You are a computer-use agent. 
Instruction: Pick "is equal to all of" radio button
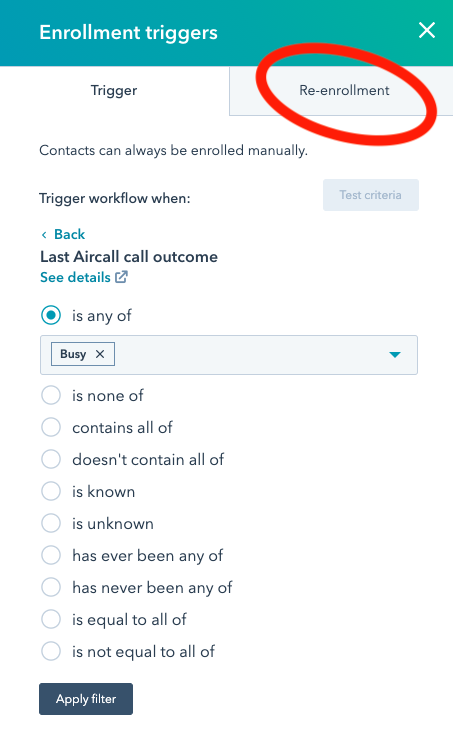(51, 619)
